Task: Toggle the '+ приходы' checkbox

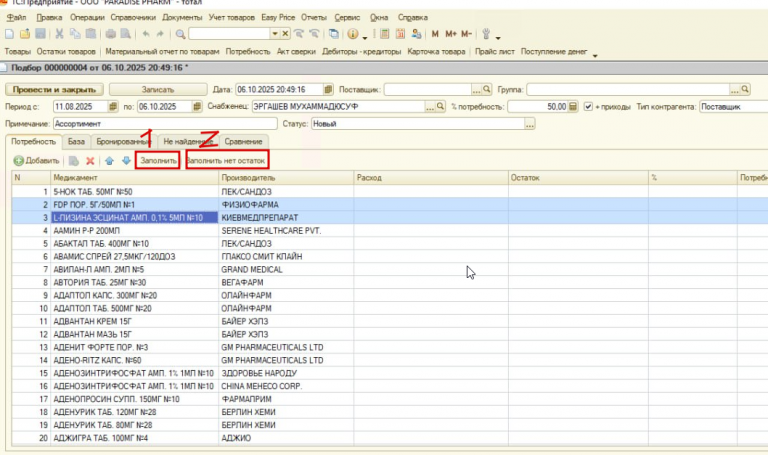Action: tap(589, 106)
